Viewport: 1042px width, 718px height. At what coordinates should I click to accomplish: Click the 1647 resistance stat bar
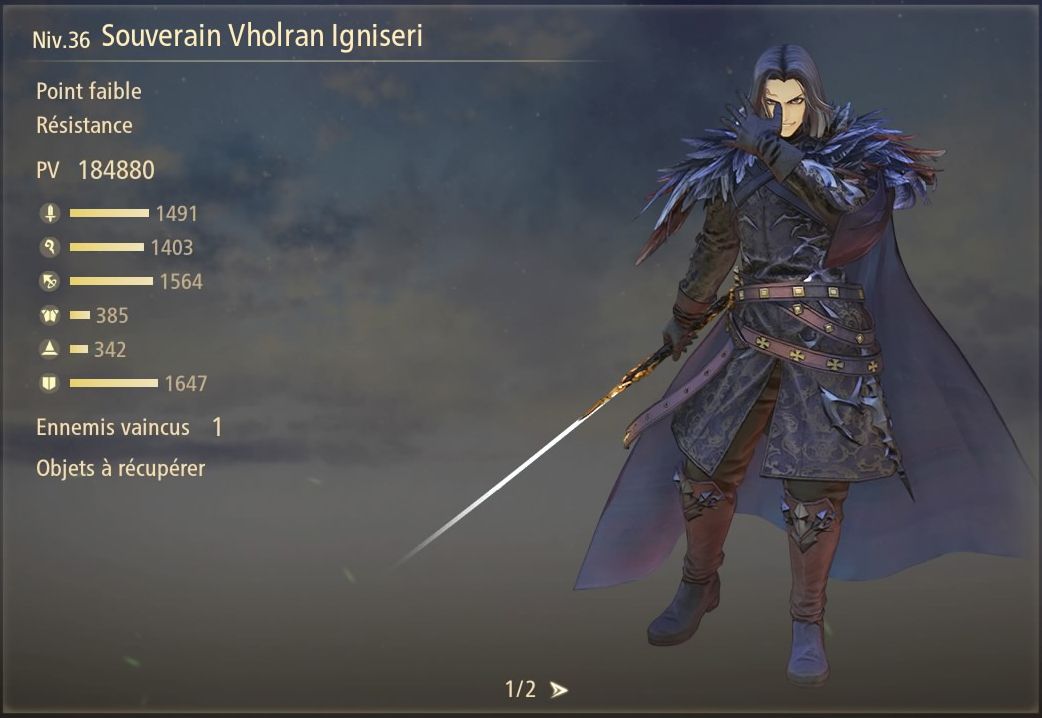114,383
